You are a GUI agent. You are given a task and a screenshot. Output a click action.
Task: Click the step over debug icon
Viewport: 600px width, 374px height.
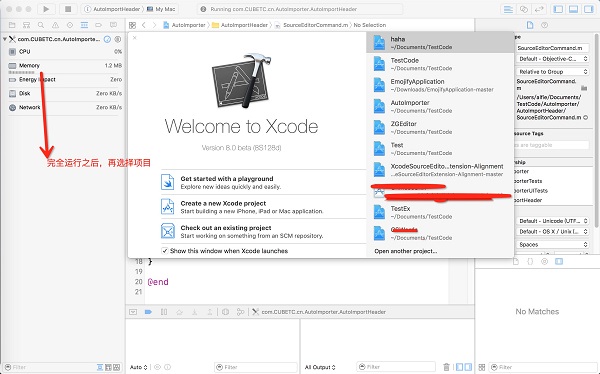179,312
